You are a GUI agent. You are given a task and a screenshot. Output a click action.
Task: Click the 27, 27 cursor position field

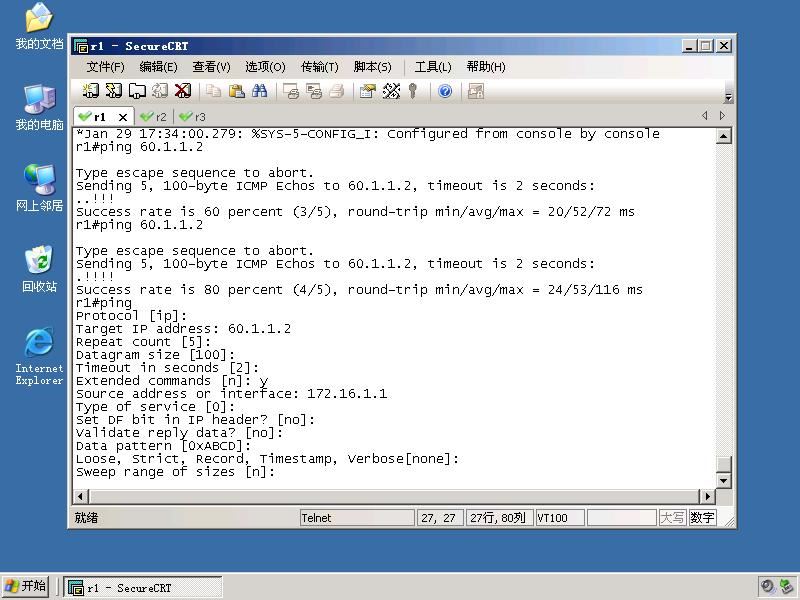coord(439,518)
